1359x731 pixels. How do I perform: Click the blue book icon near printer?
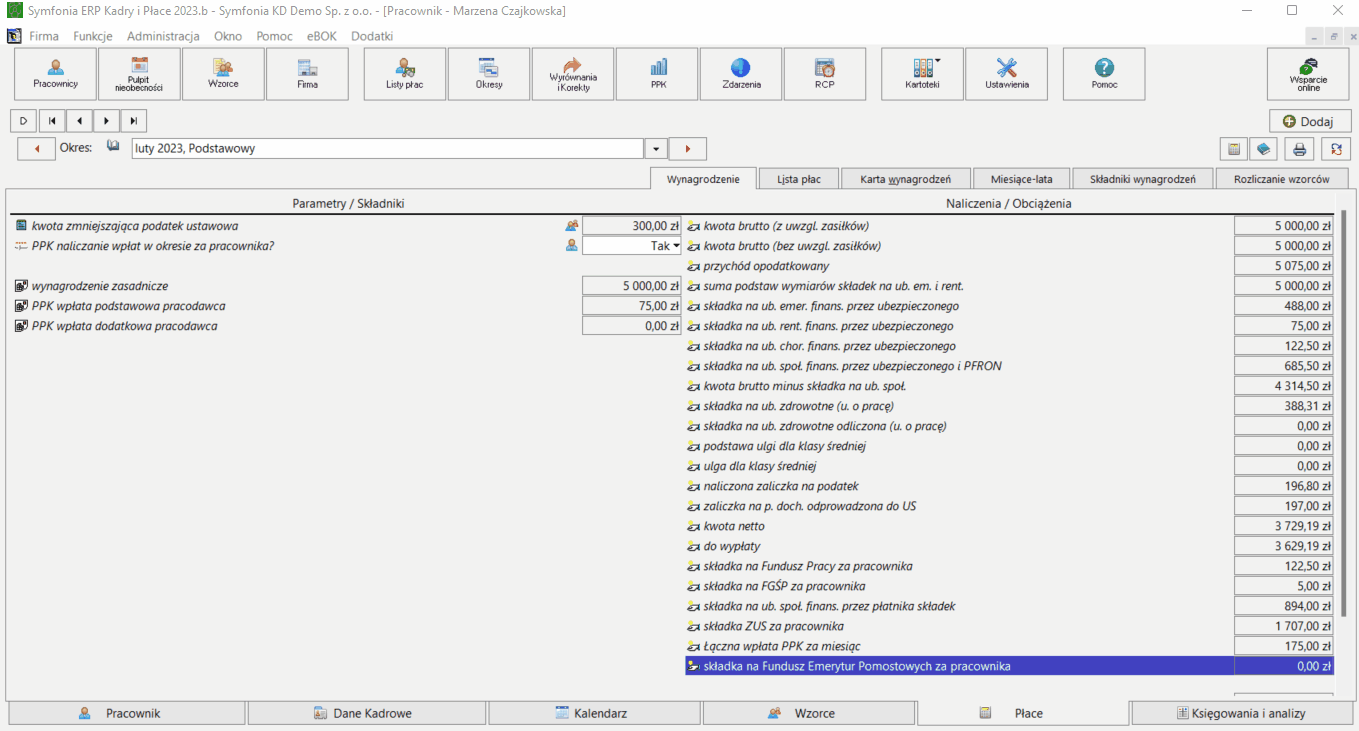(x=1264, y=149)
